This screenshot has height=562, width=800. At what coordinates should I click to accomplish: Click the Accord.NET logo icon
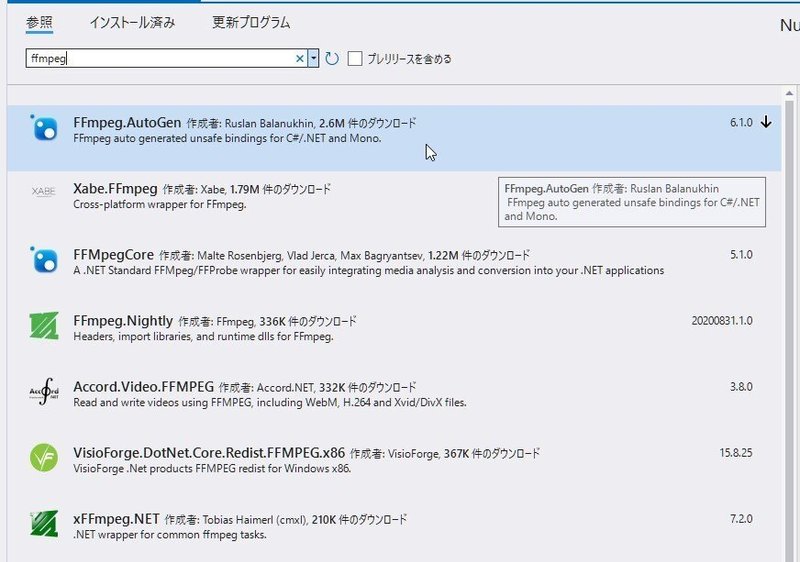44,391
